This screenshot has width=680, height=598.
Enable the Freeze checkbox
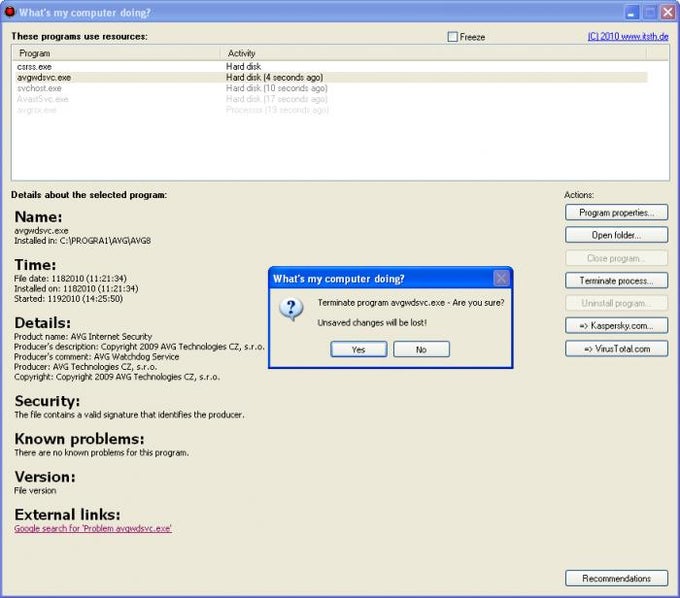pos(452,37)
